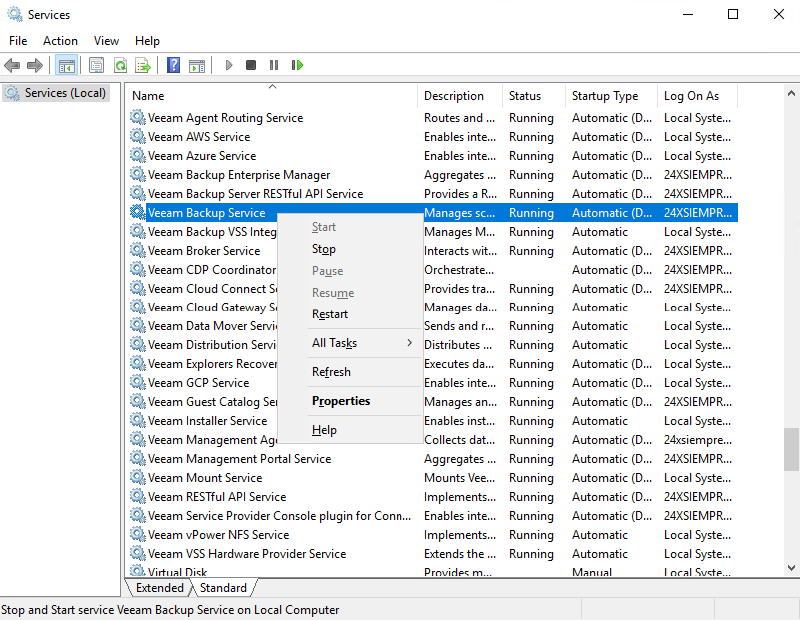Click '24xsiempre...' log on cell

coord(698,440)
